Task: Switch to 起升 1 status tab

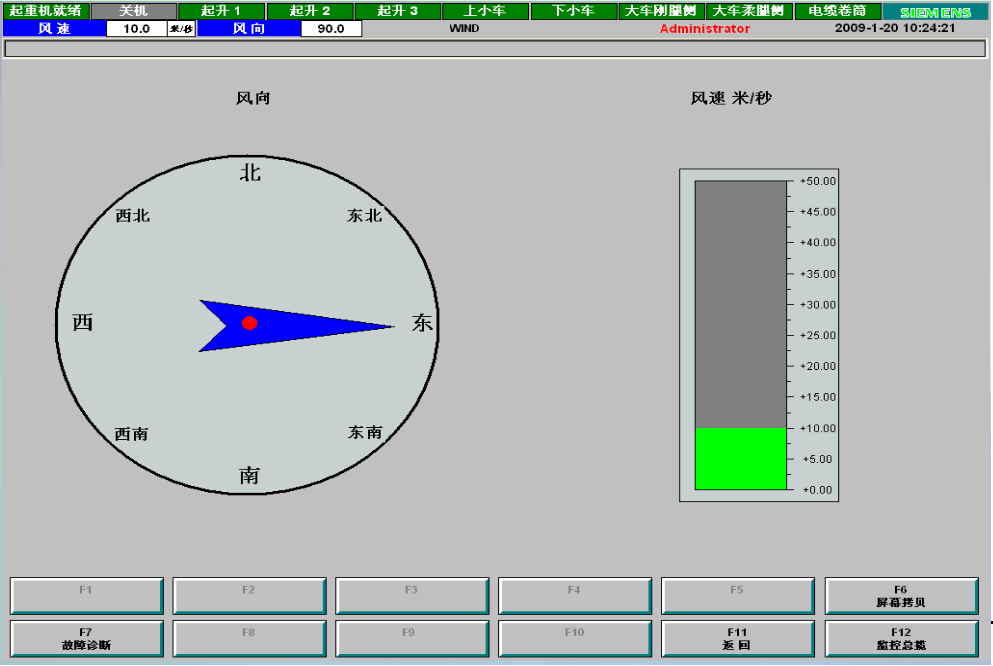Action: tap(221, 11)
